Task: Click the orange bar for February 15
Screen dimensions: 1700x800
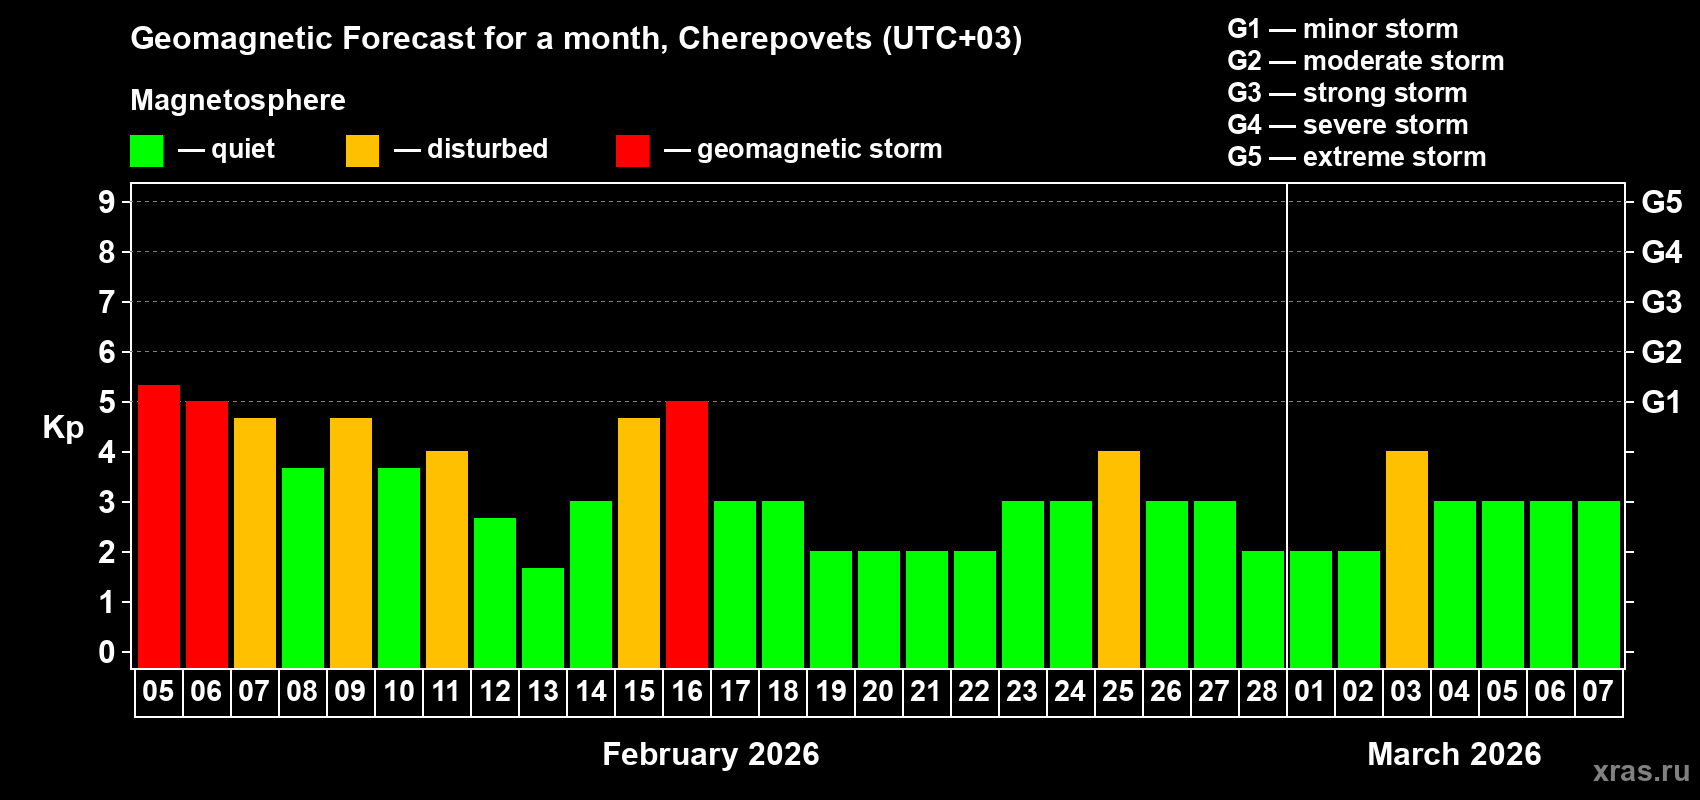Action: pos(638,543)
